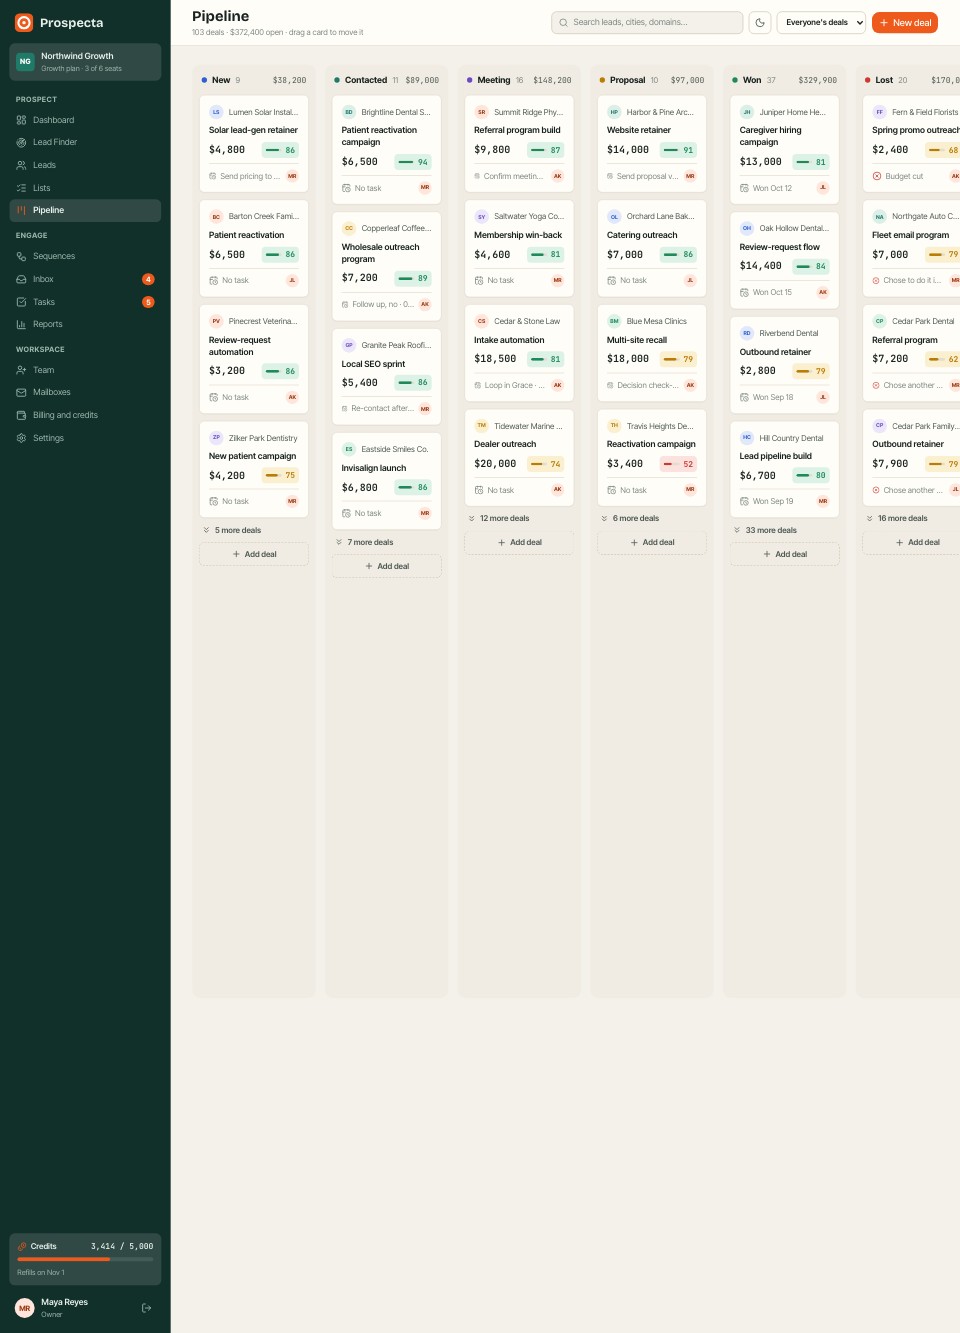Click the Settings gear icon
The width and height of the screenshot is (960, 1333).
click(x=21, y=438)
